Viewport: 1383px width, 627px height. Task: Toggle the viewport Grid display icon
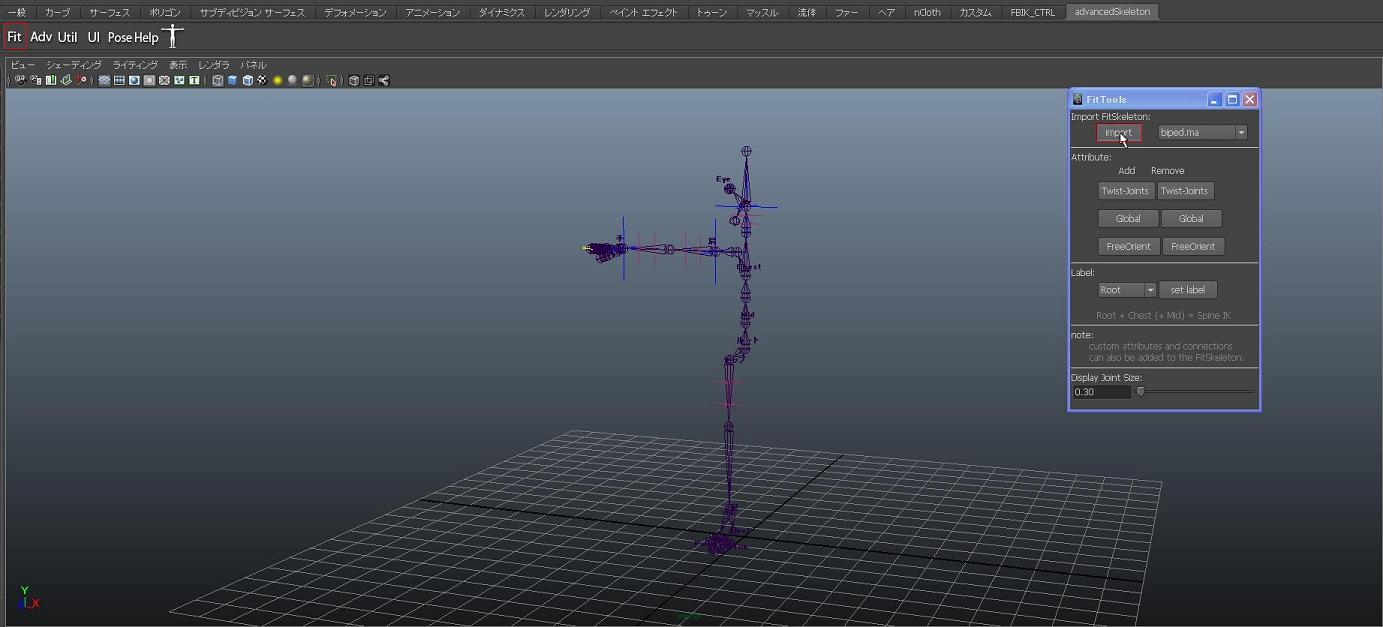104,80
